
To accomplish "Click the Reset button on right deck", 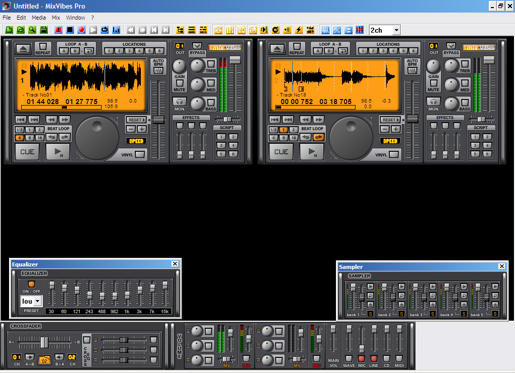I will [x=390, y=119].
